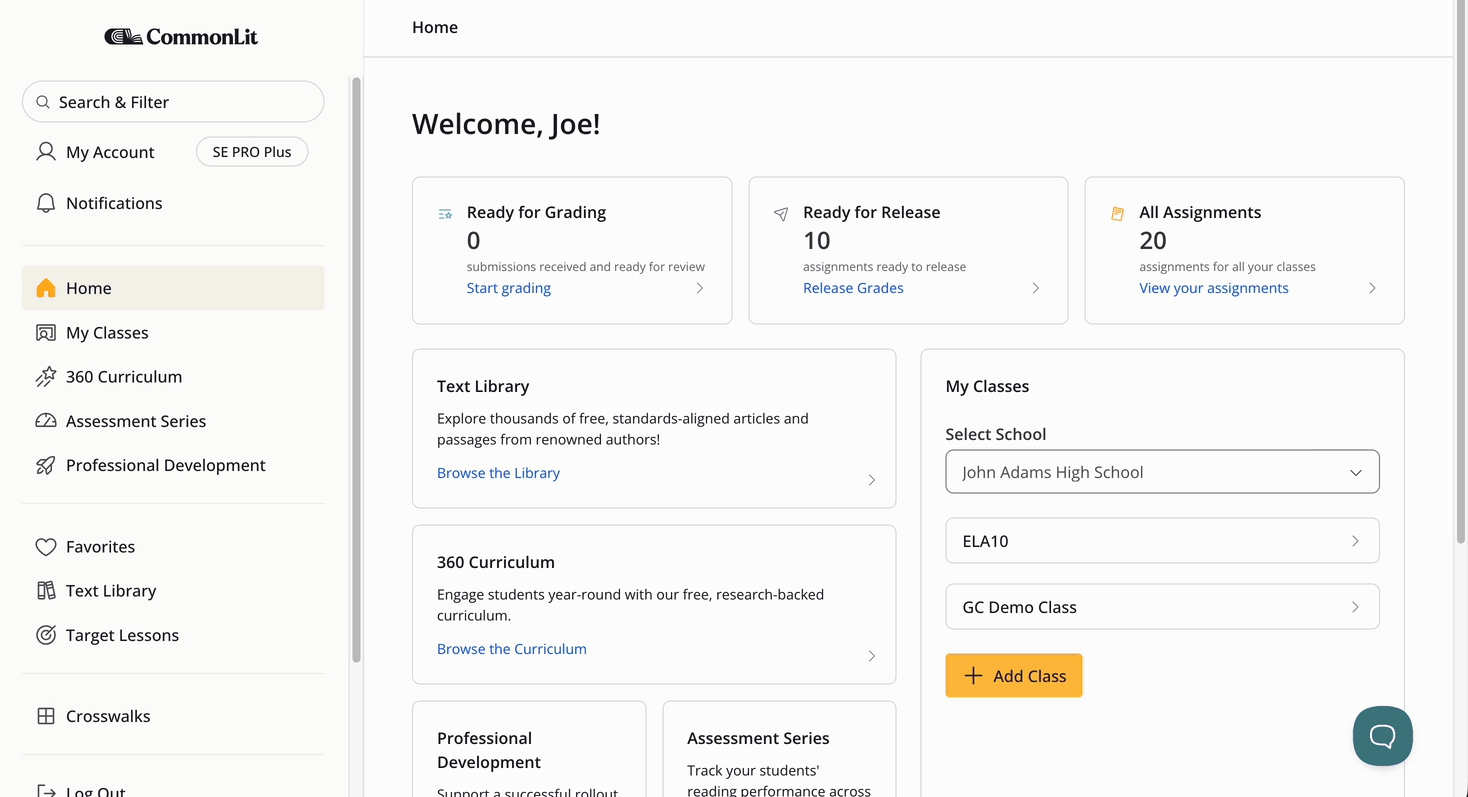Go to 360 Curriculum in the sidebar

(124, 377)
